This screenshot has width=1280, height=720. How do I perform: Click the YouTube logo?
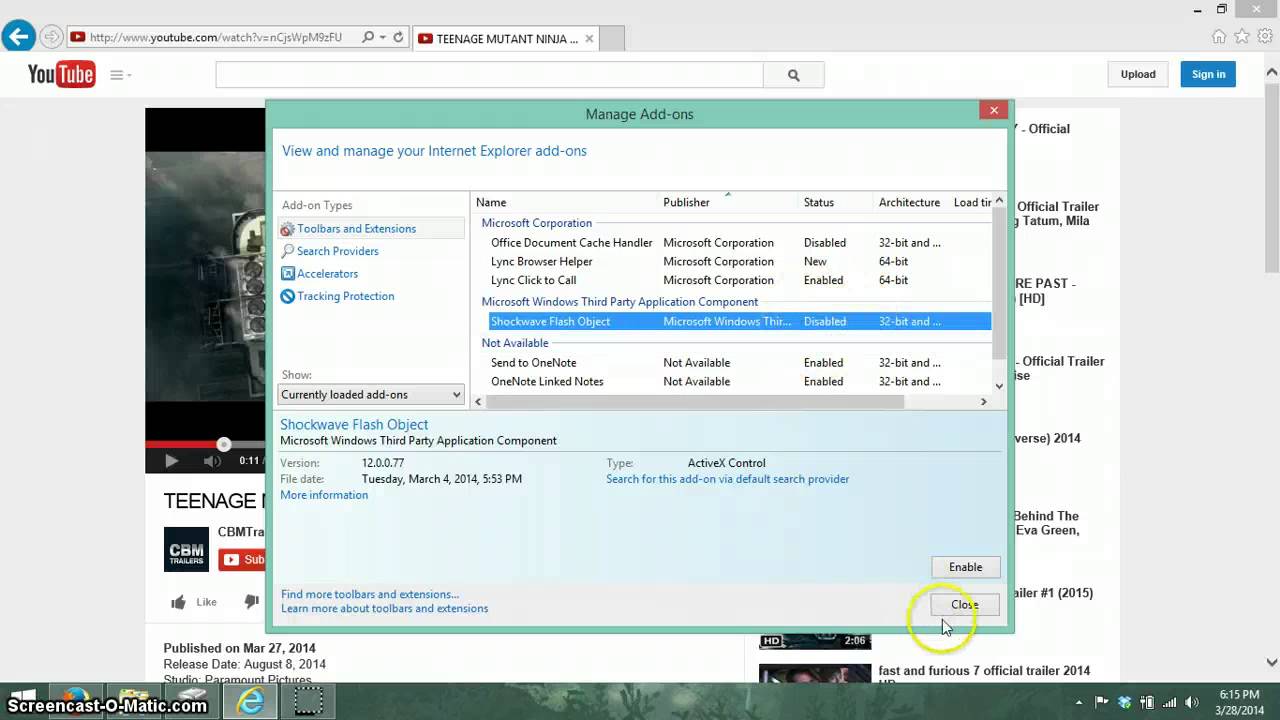tap(61, 74)
